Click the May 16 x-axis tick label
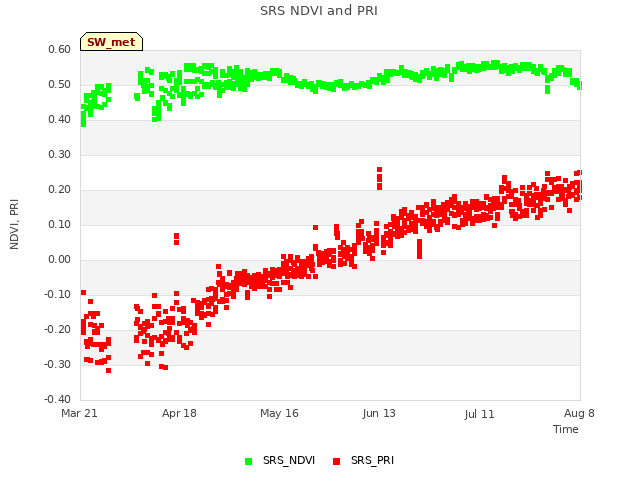The width and height of the screenshot is (640, 480). point(279,413)
